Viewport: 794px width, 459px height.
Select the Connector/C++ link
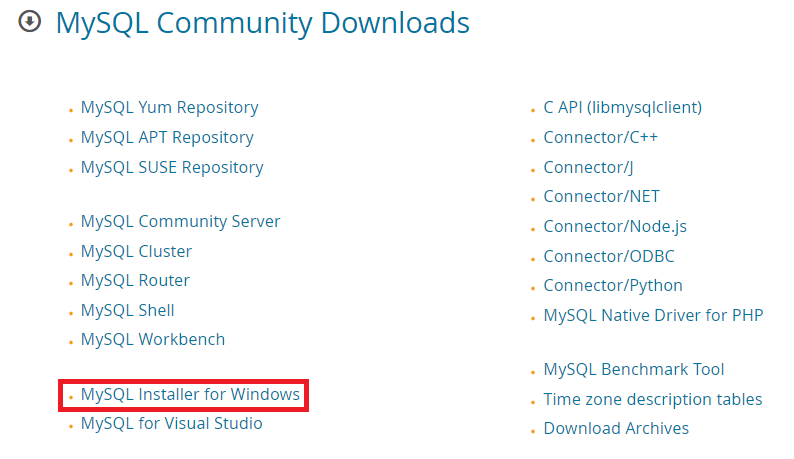point(601,137)
